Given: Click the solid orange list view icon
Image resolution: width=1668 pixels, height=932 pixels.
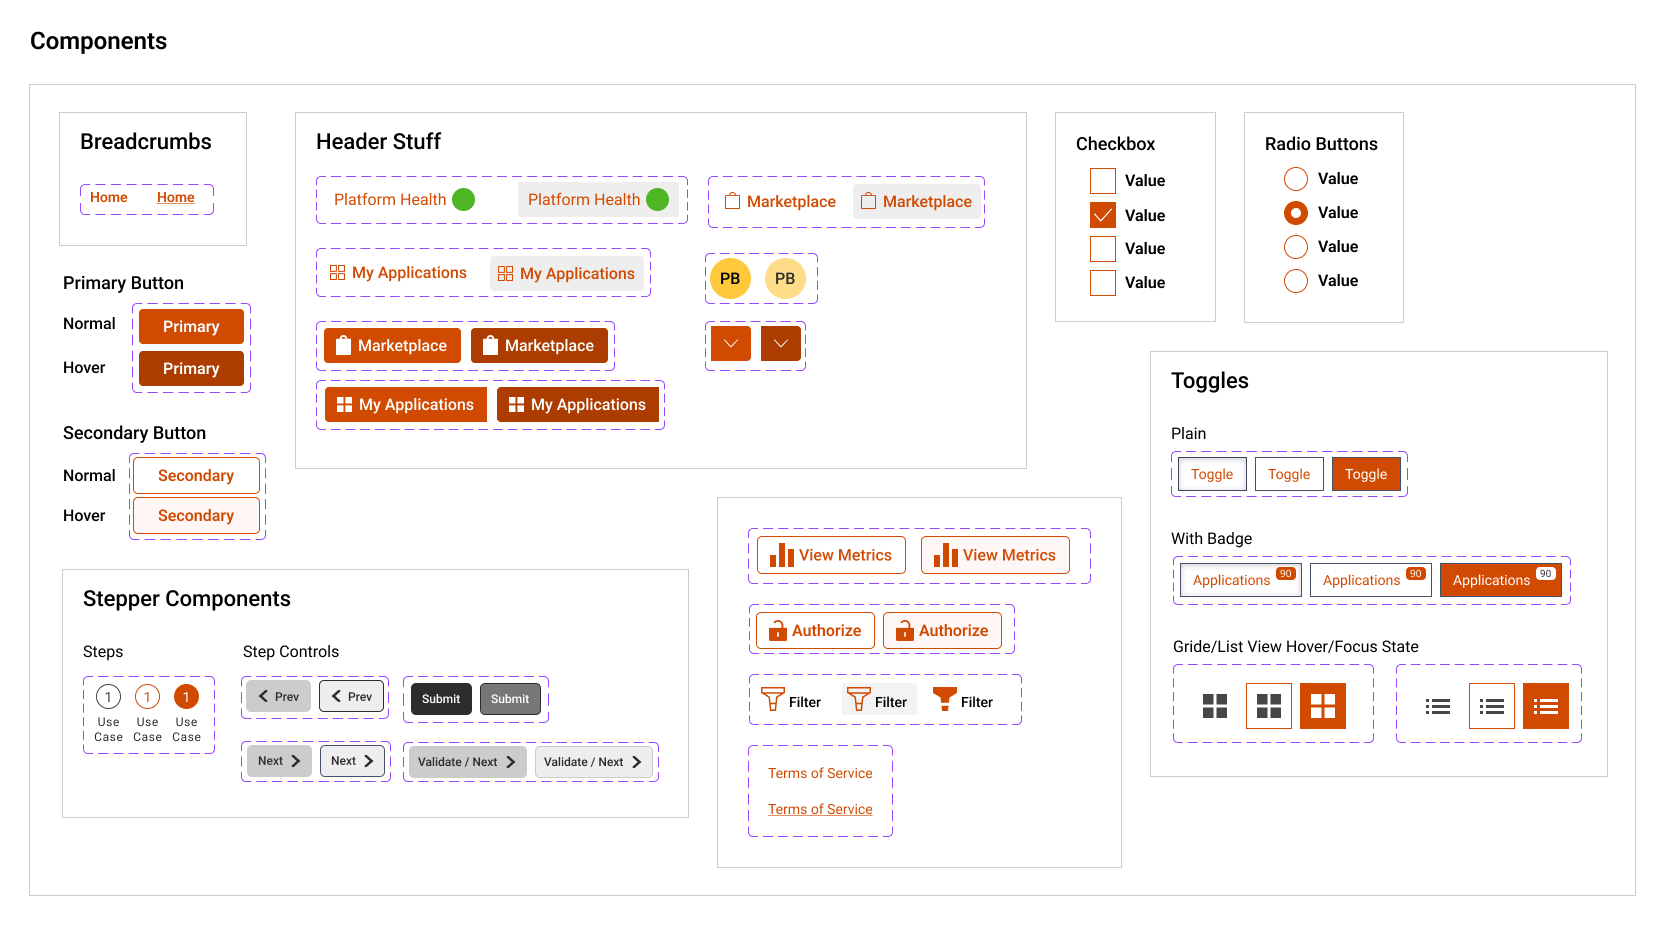Looking at the screenshot, I should click(1545, 706).
